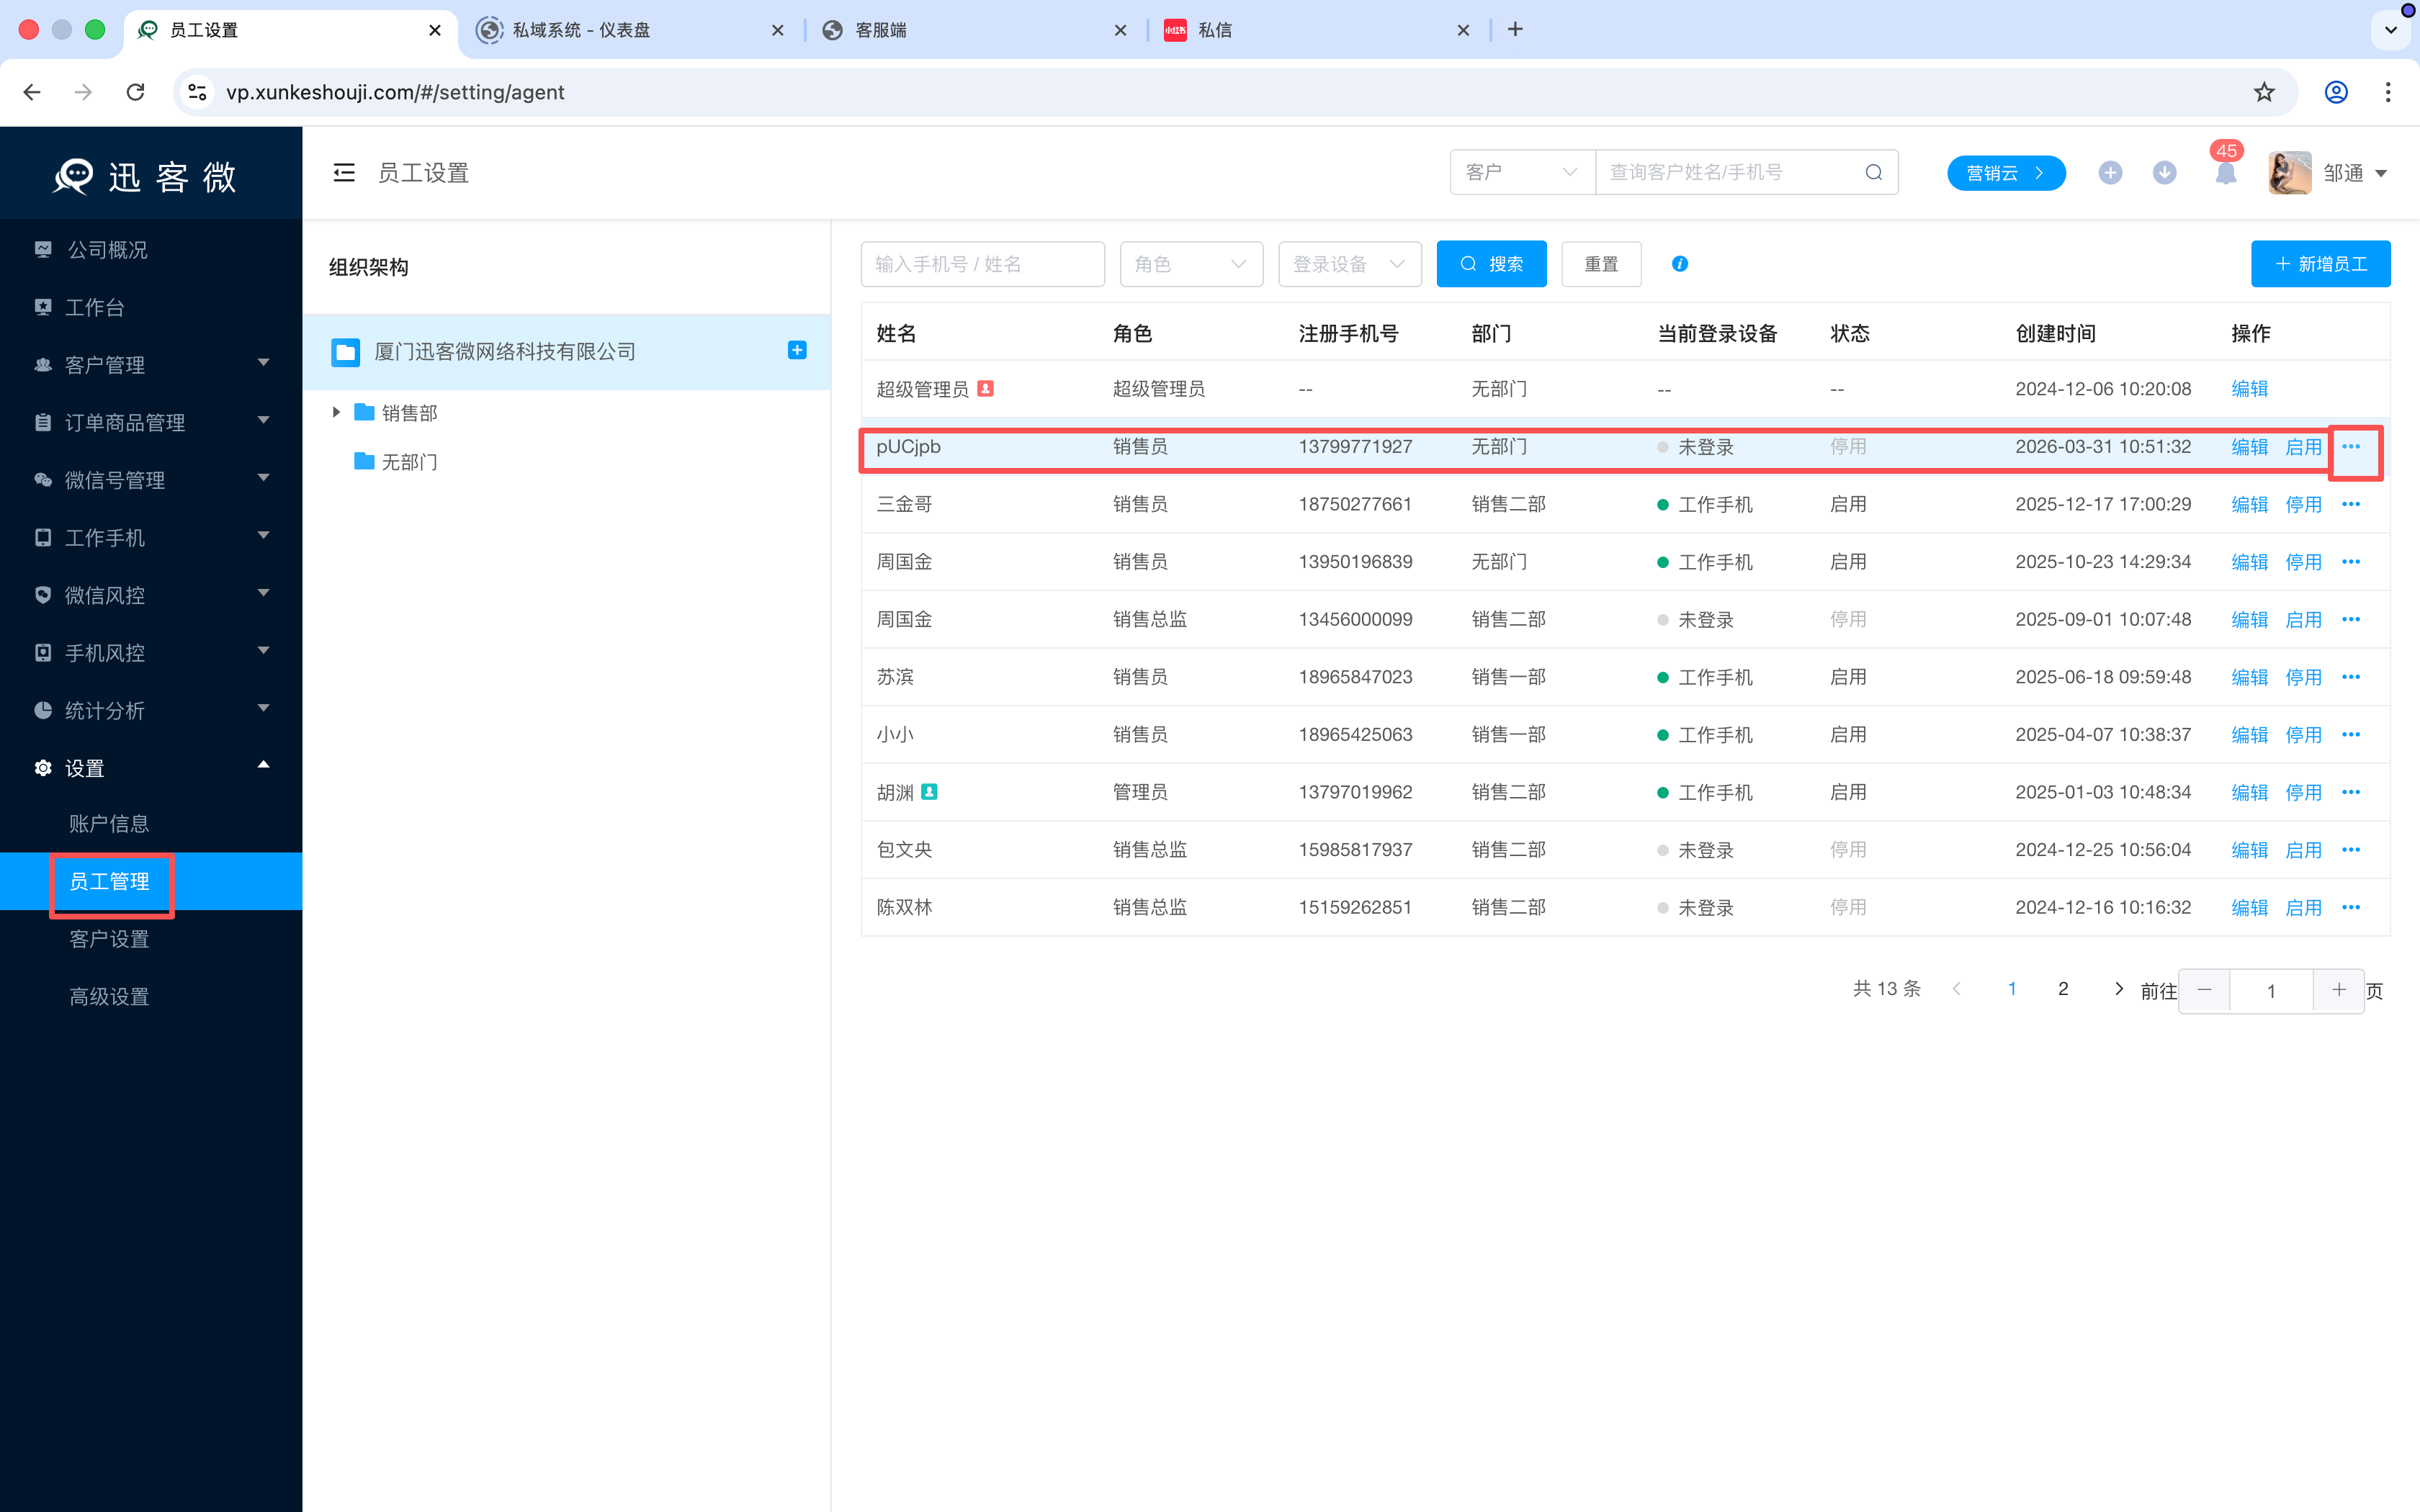Increase page number with the plus stepper
The image size is (2420, 1512).
(2338, 990)
